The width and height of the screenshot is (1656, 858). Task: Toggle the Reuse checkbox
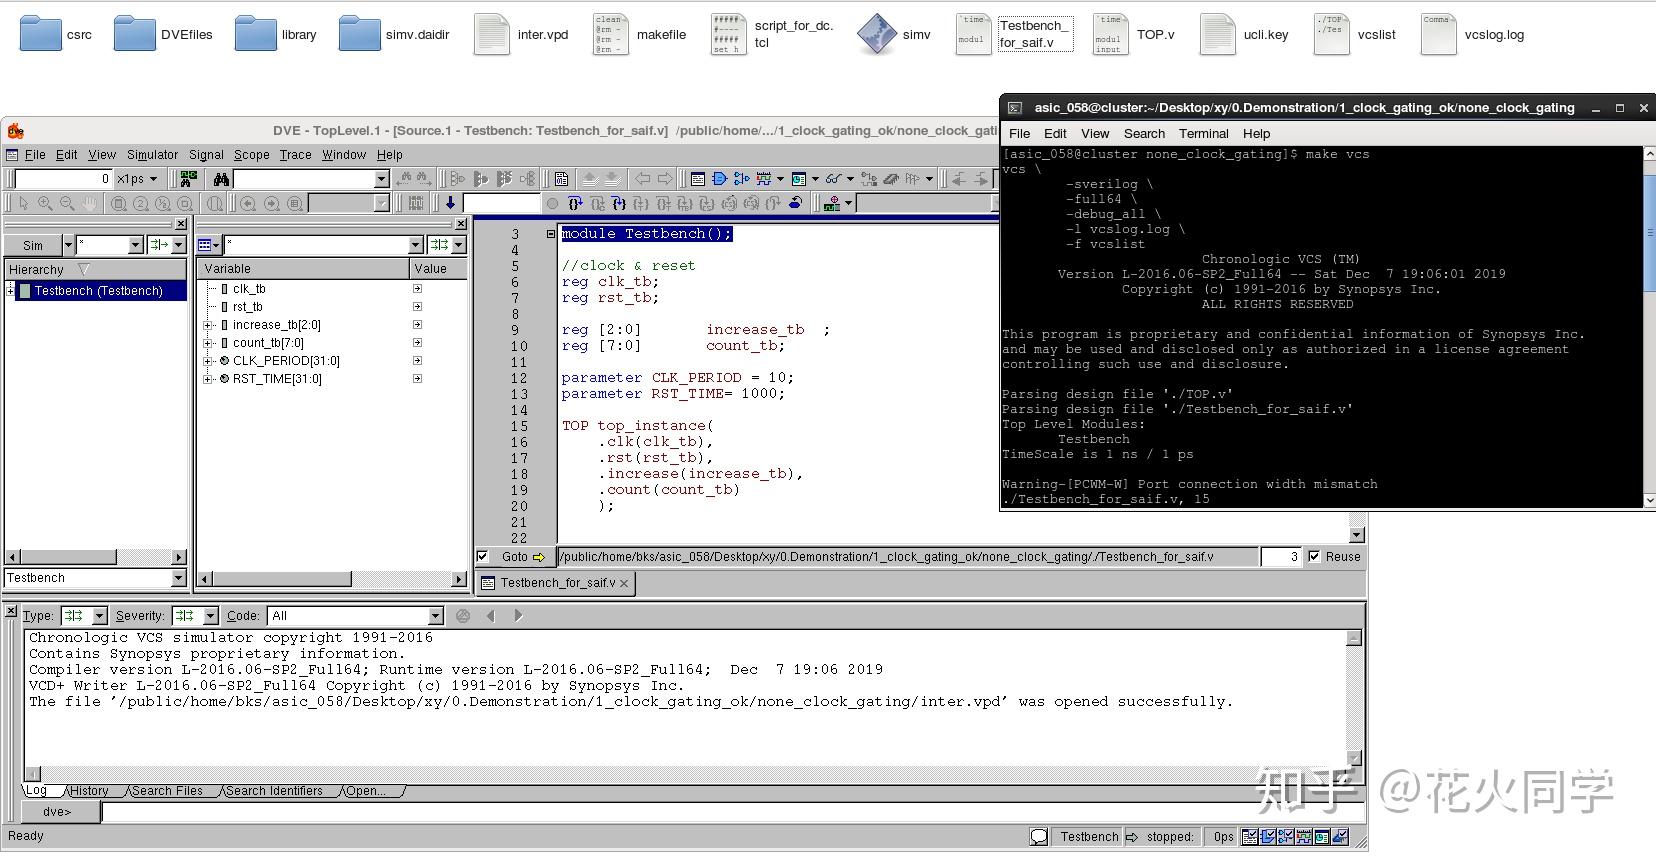(x=1314, y=557)
